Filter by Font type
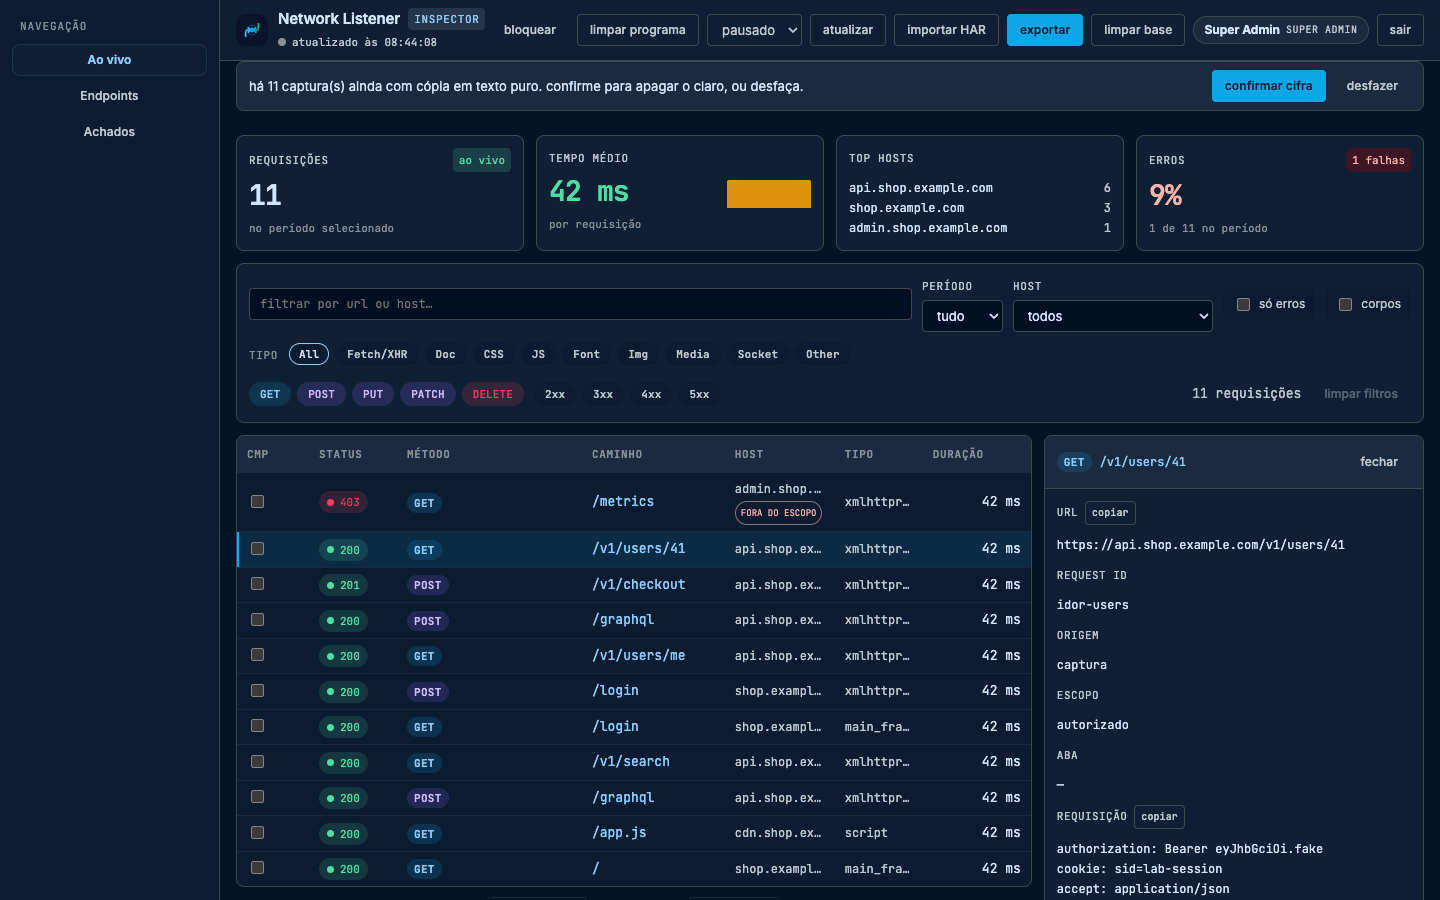The image size is (1440, 900). 586,354
